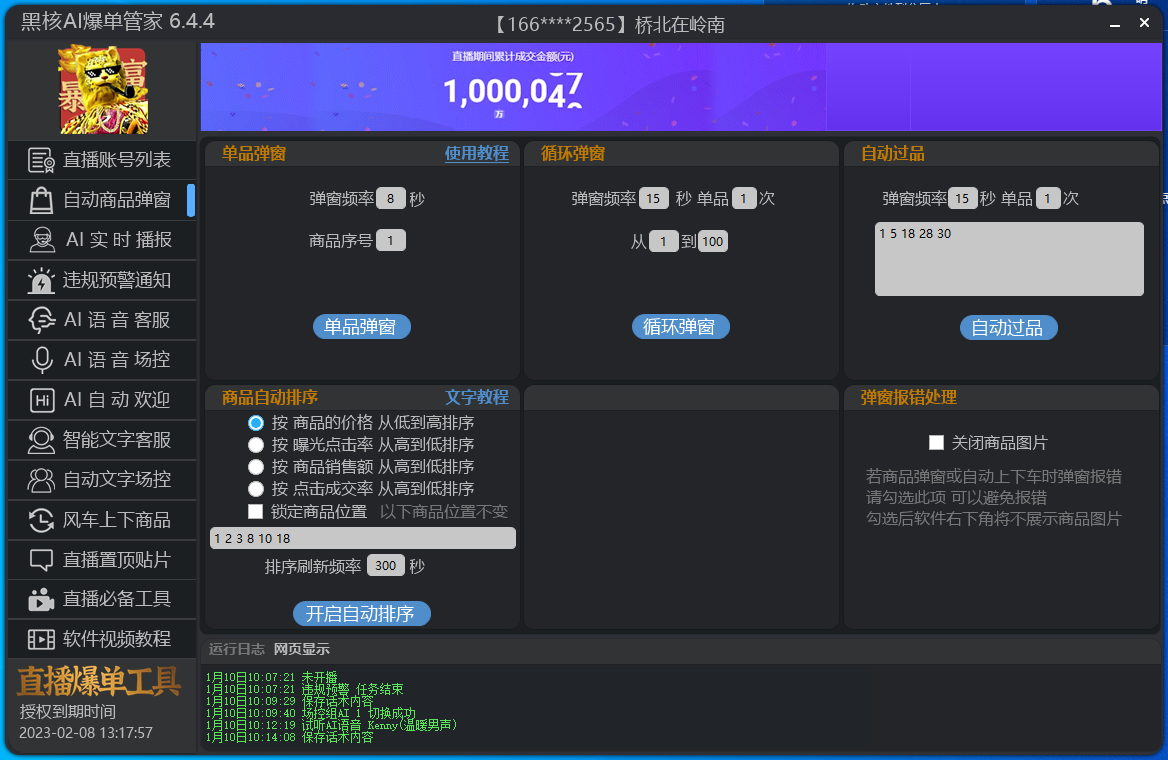Click the 试听AI语音 Kenny log entry
Screen dimensions: 1168x760
(331, 725)
